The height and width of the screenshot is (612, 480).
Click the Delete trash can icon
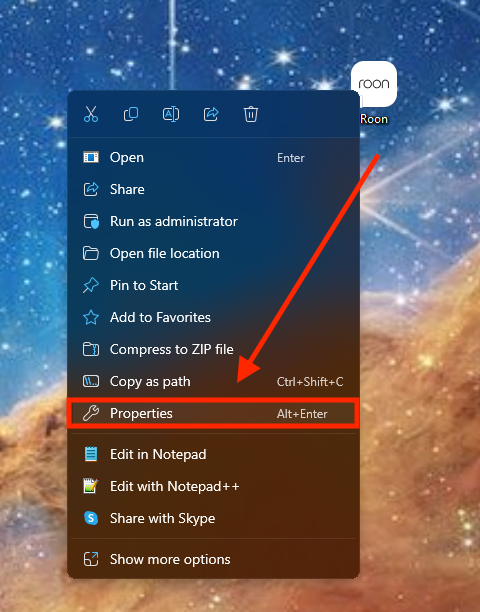251,114
